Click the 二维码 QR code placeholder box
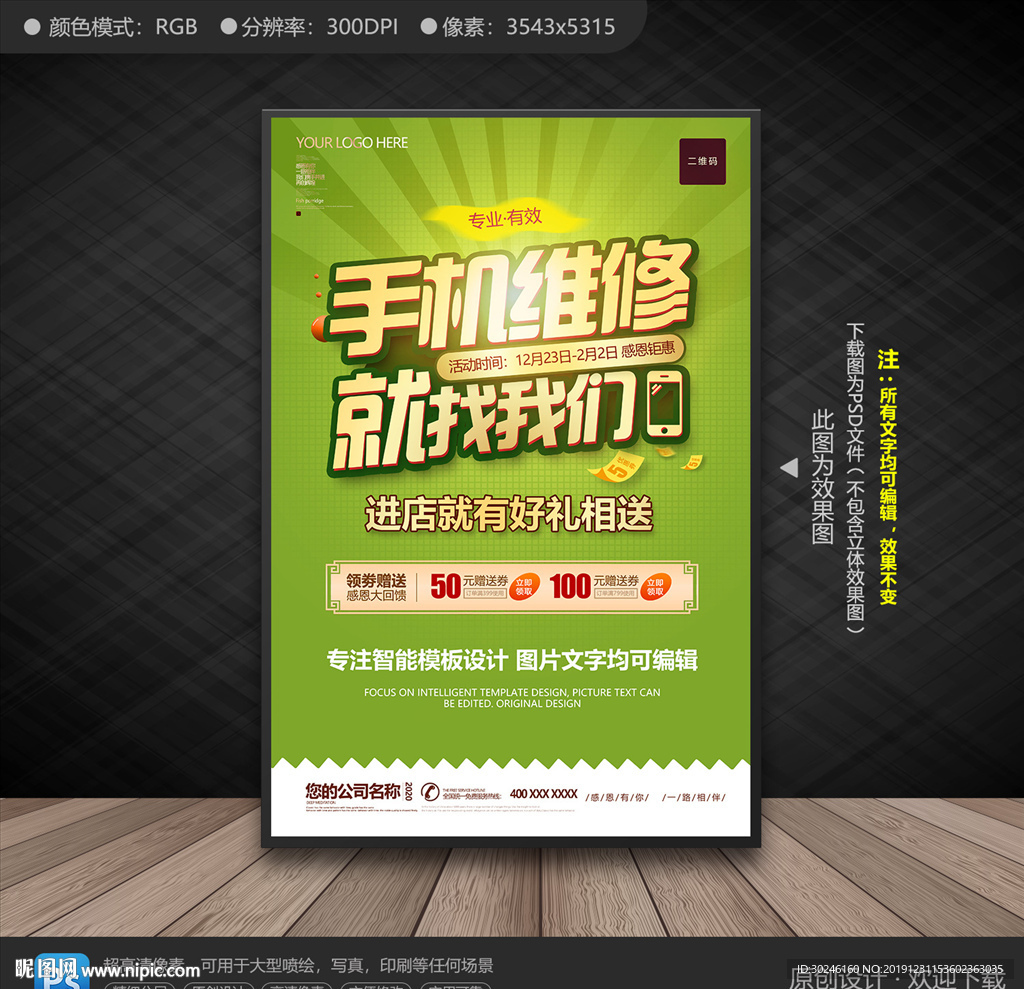Viewport: 1024px width, 989px height. click(x=702, y=161)
